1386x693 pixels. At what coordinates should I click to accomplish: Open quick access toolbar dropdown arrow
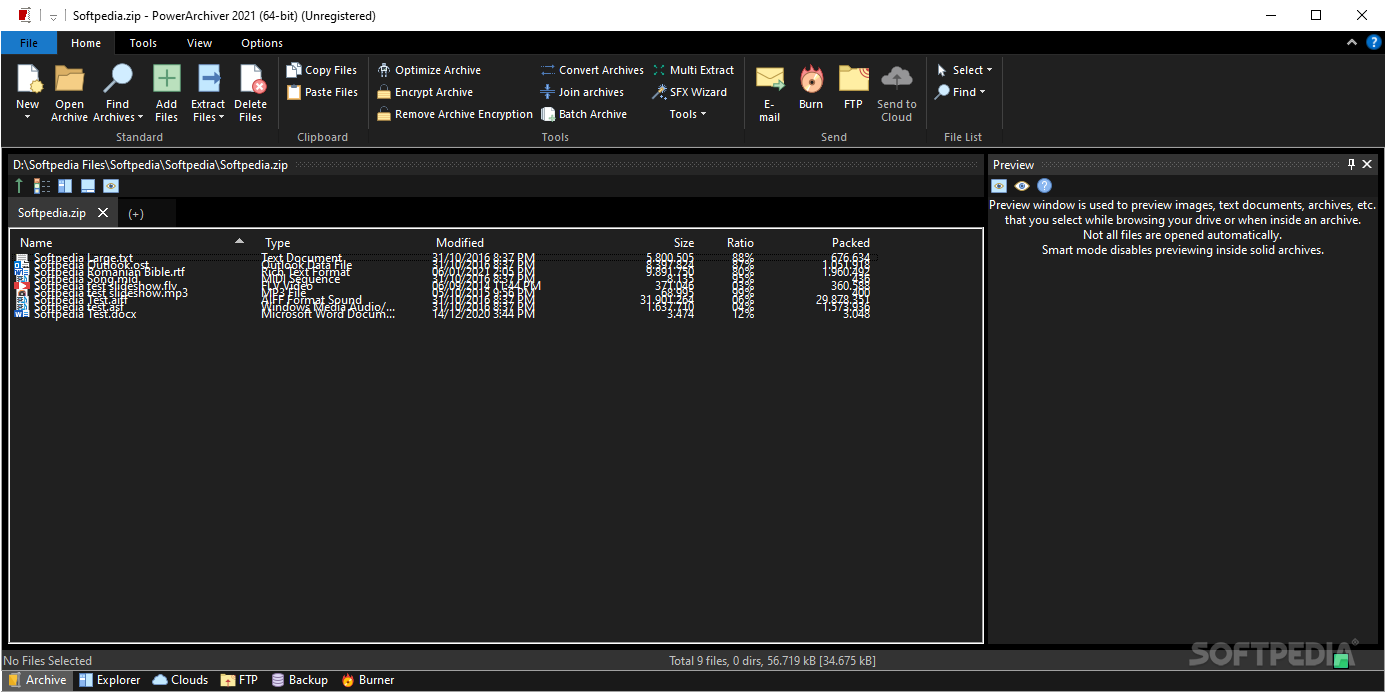point(53,16)
